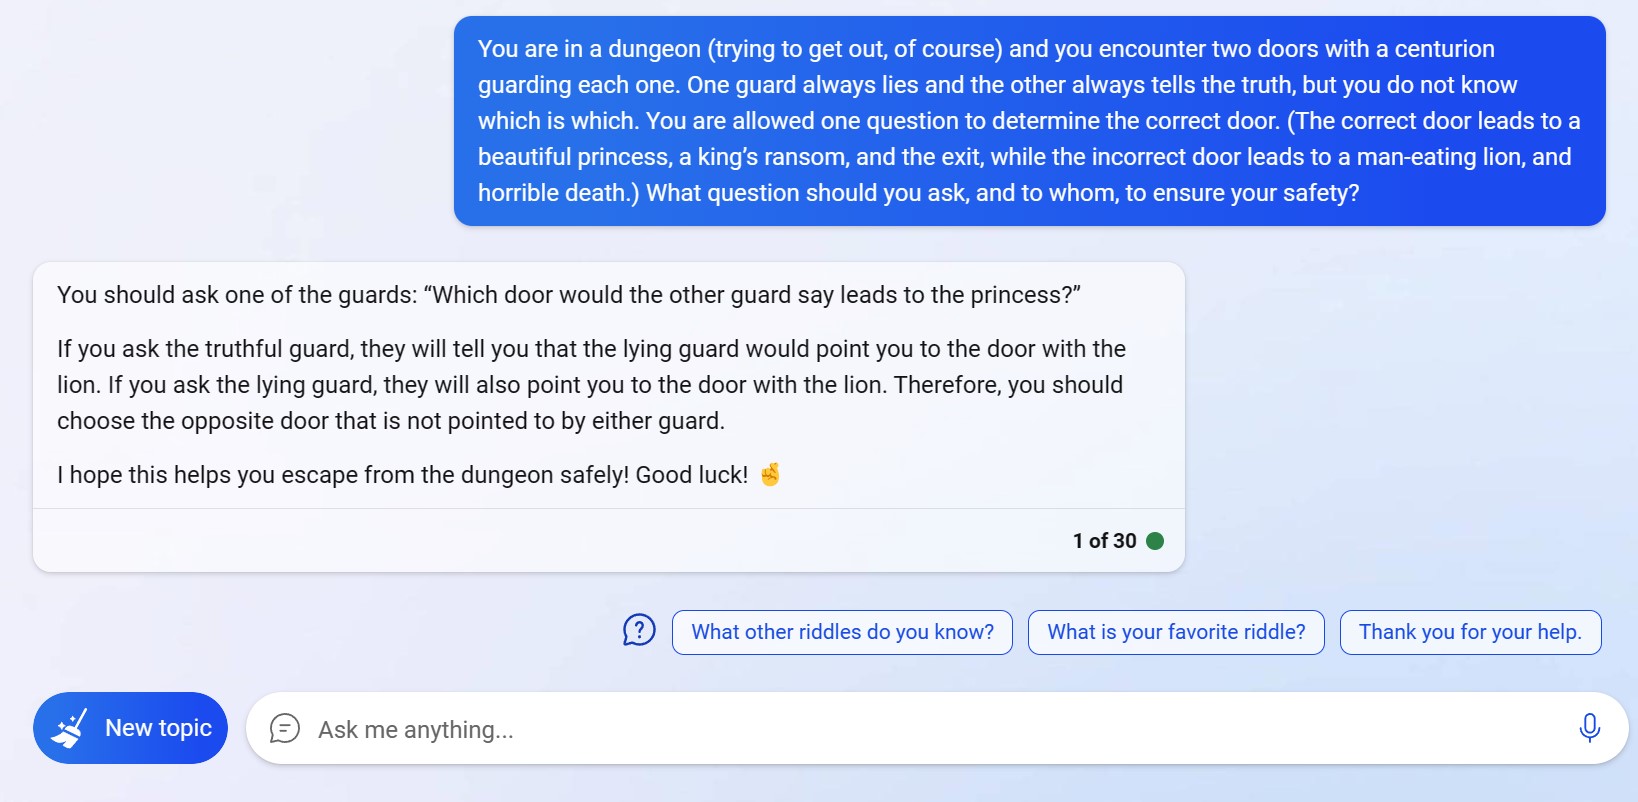Click the microphone voice input icon
Image resolution: width=1638 pixels, height=802 pixels.
1589,728
